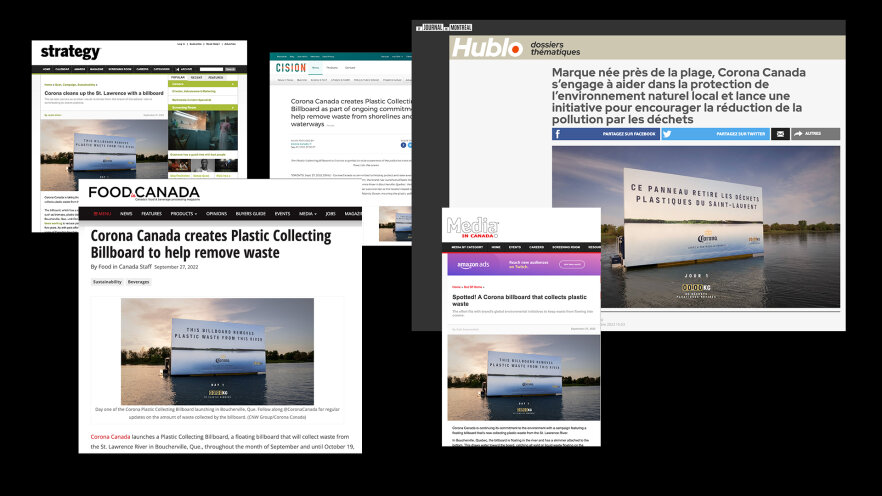Open Jobs in Food in Canada nav
The width and height of the screenshot is (882, 496).
point(330,214)
